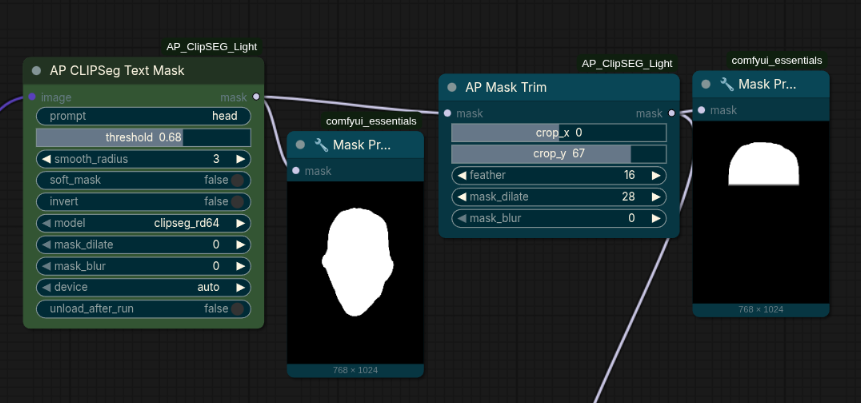Increase CLIPSeg mask_dilate with right arrow

pyautogui.click(x=241, y=245)
